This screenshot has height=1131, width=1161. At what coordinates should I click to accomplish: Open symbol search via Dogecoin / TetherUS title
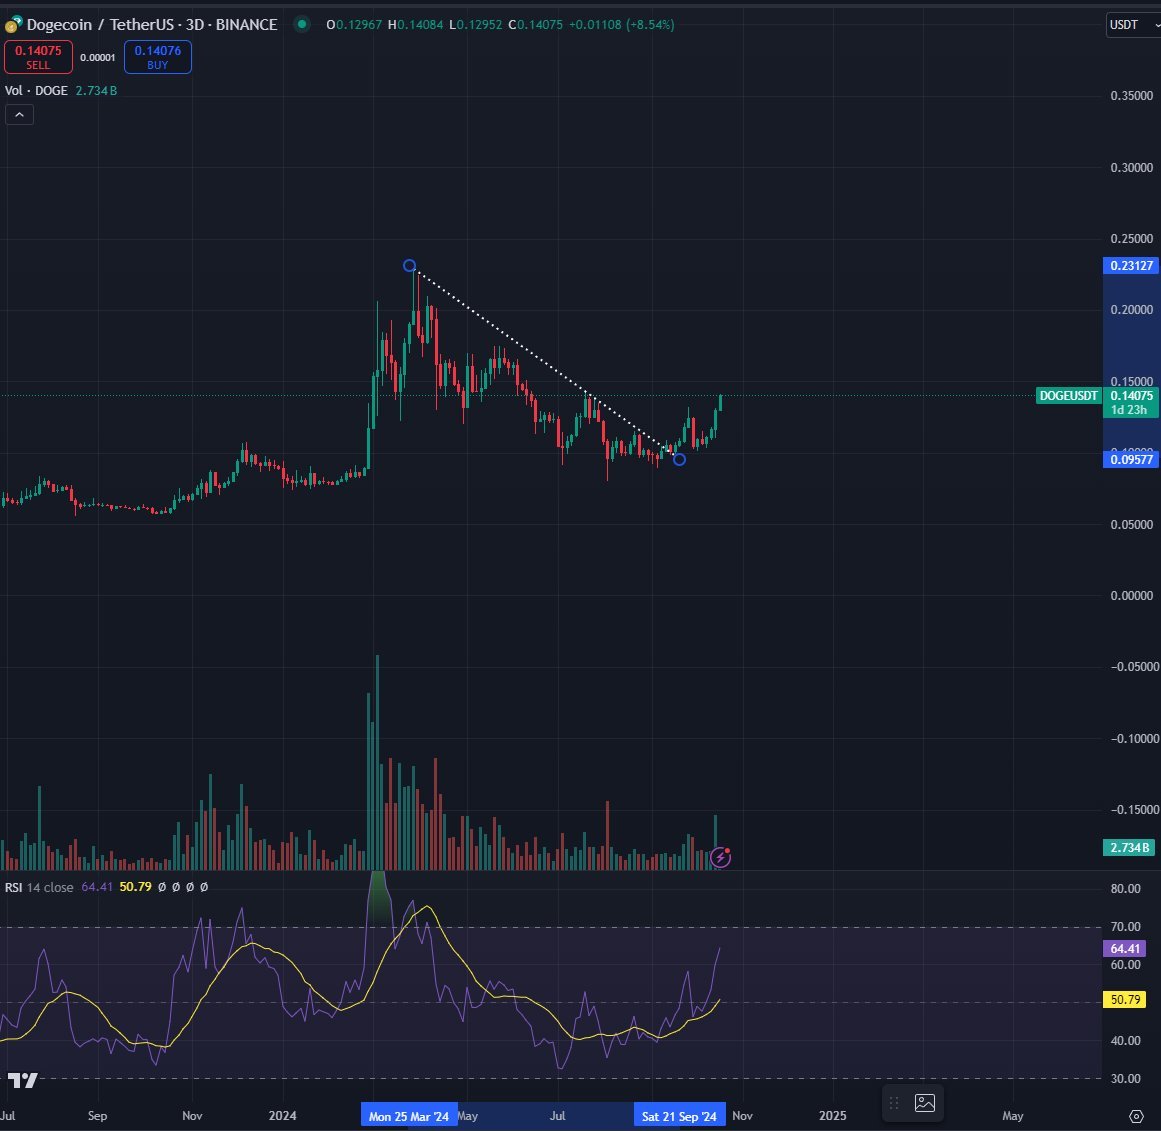pyautogui.click(x=152, y=24)
